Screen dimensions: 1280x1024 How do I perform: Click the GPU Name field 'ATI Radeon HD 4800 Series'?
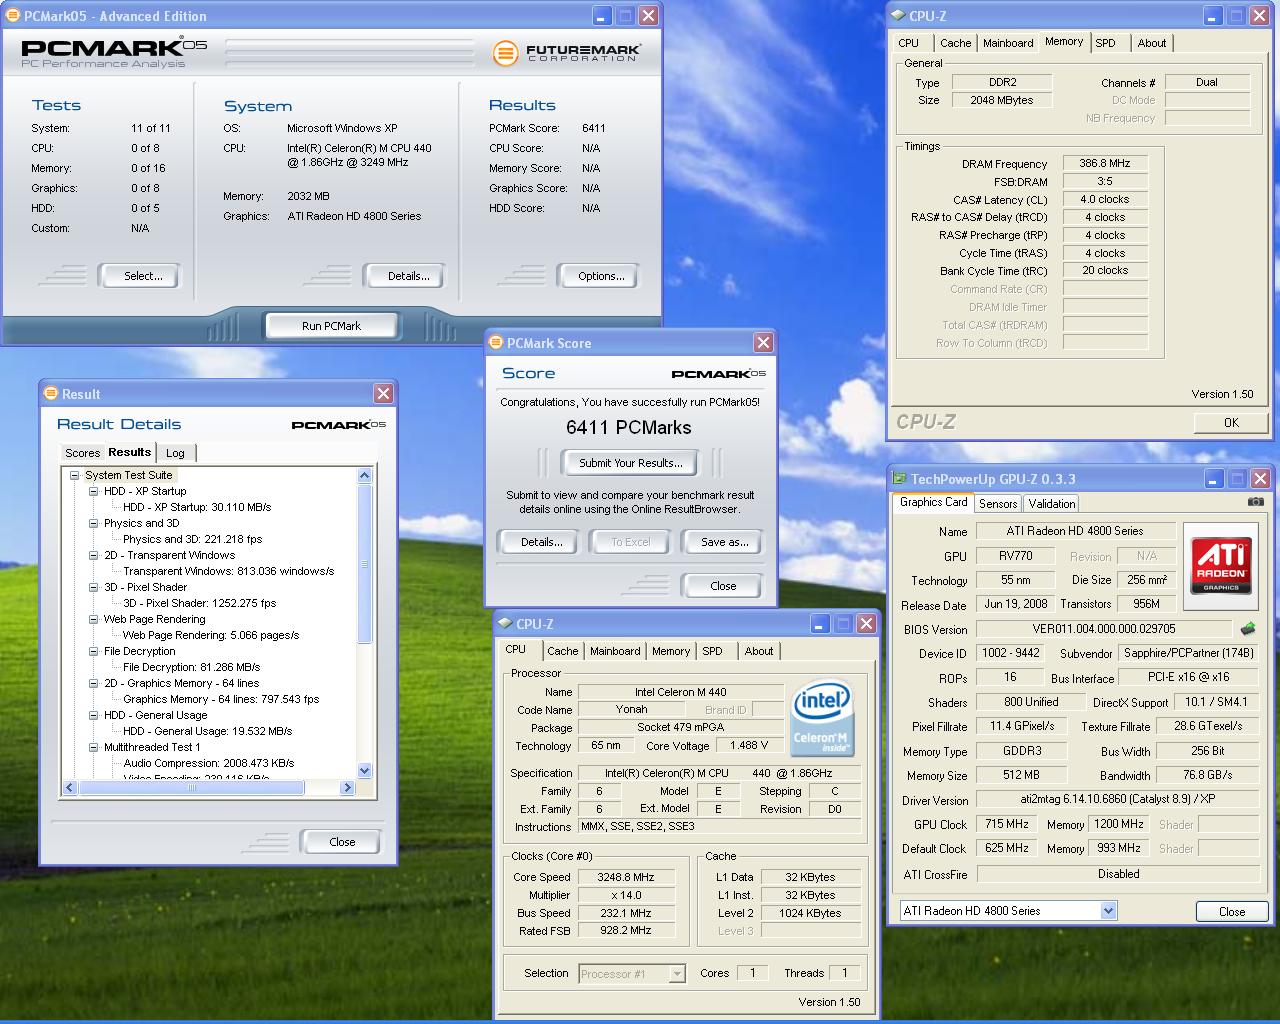point(1075,531)
